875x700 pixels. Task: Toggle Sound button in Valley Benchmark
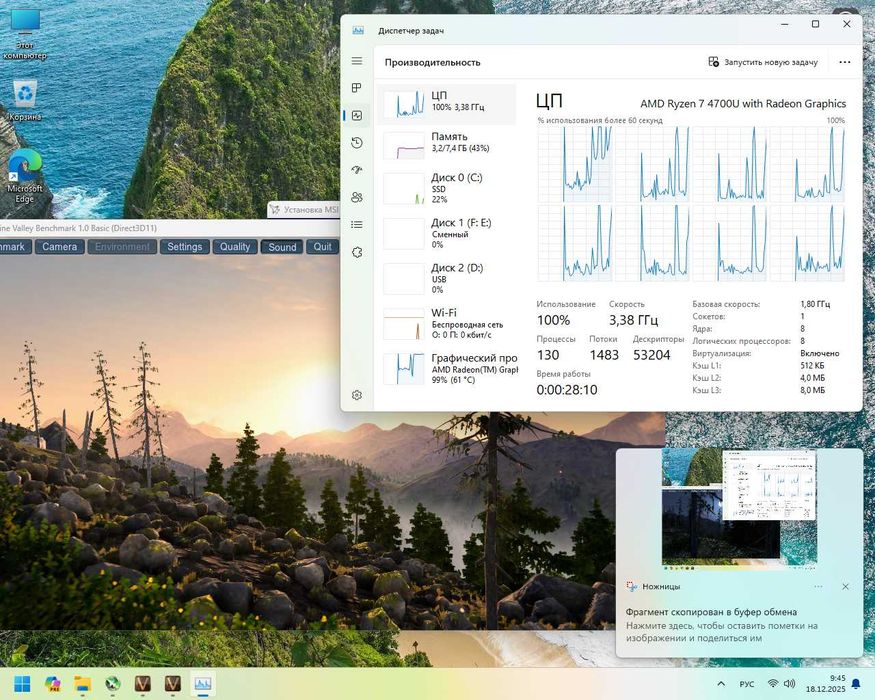[282, 247]
